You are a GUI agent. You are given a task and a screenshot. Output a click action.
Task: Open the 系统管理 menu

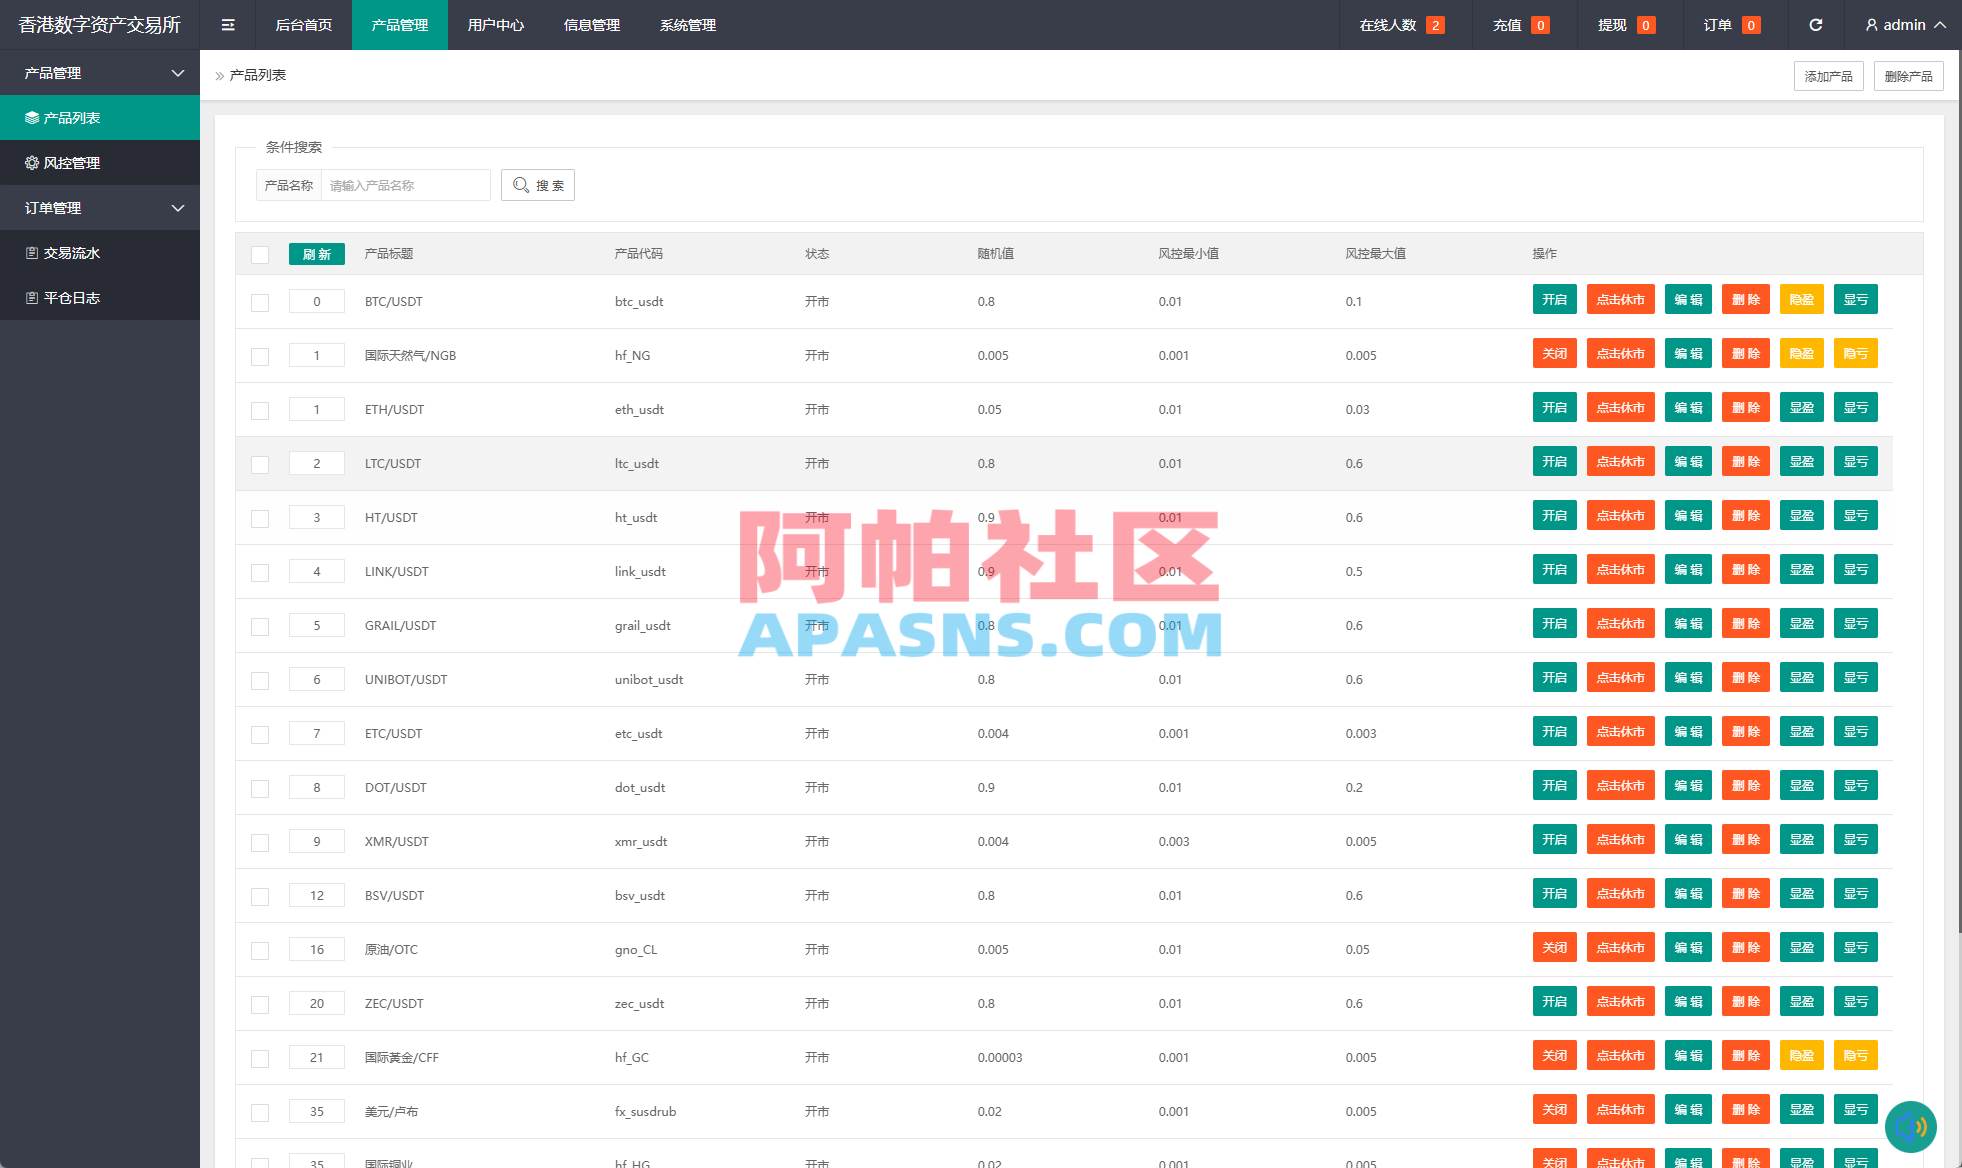click(687, 25)
